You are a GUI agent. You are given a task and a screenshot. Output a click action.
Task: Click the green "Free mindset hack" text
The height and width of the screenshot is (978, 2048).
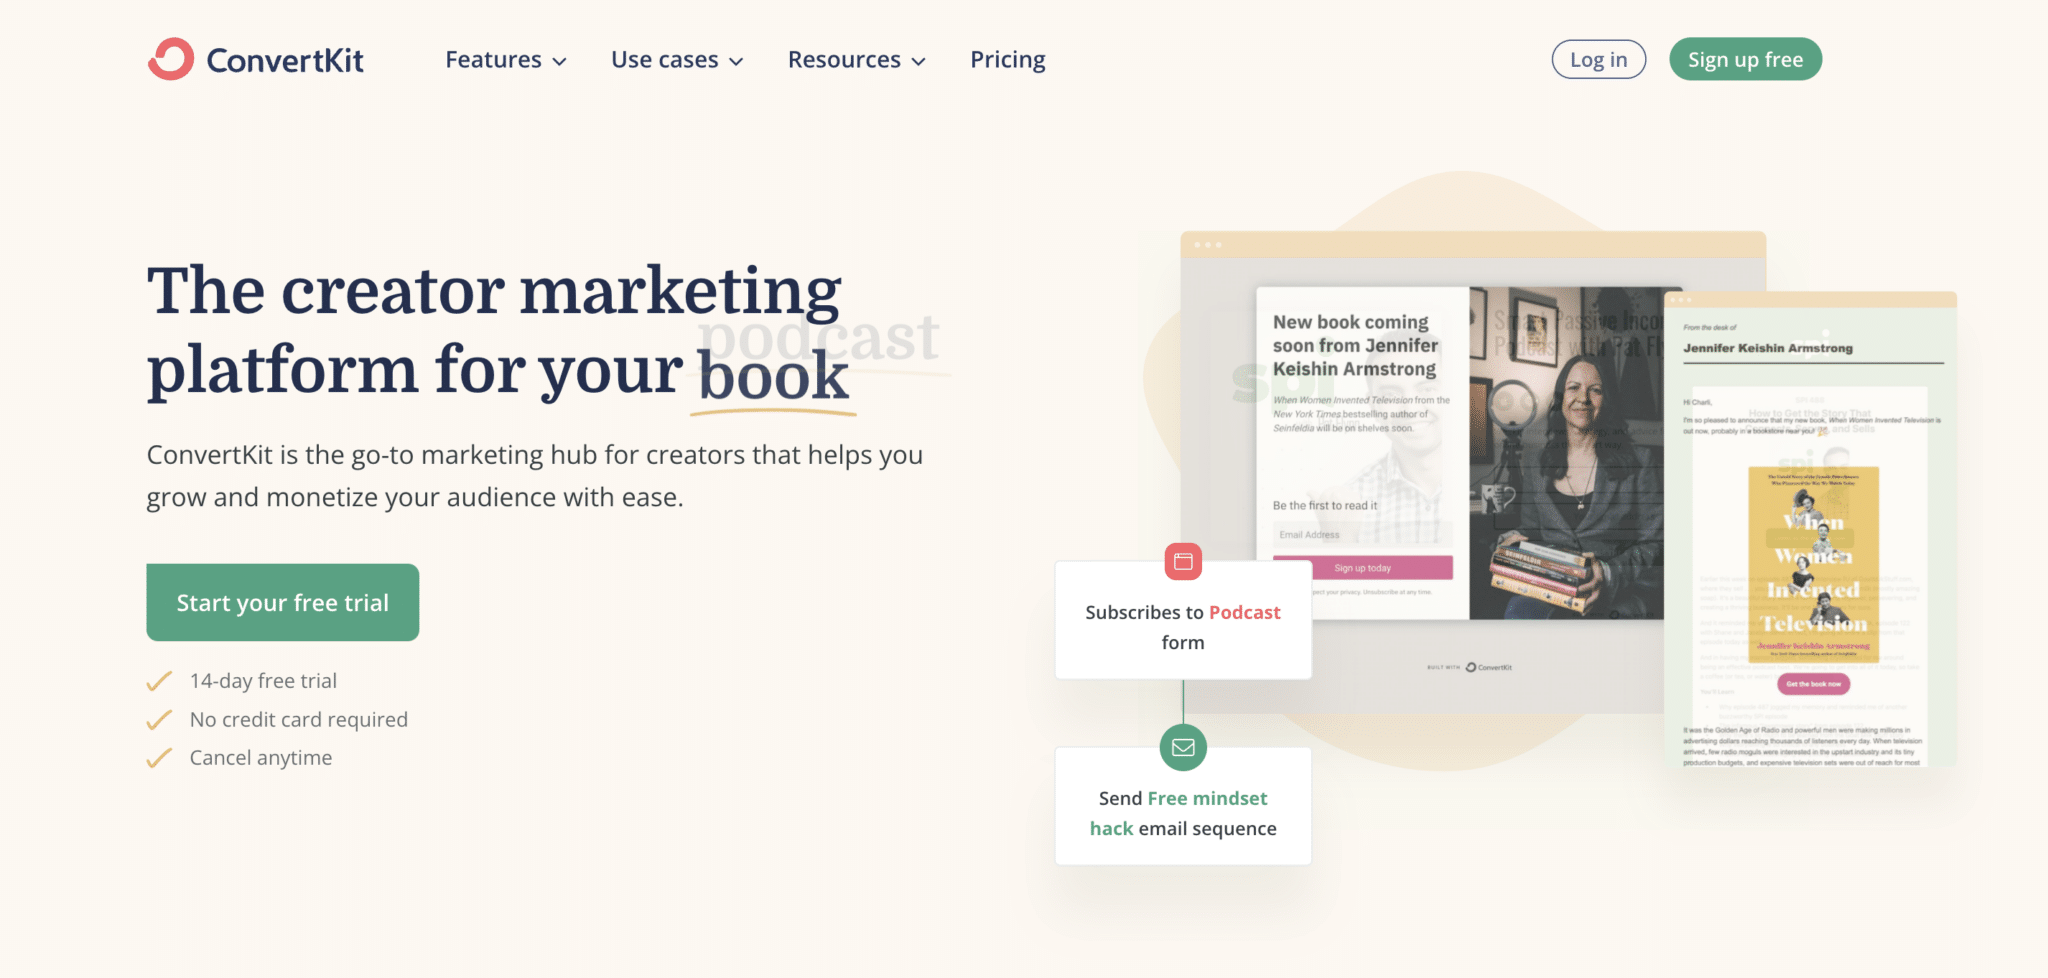coord(1179,813)
